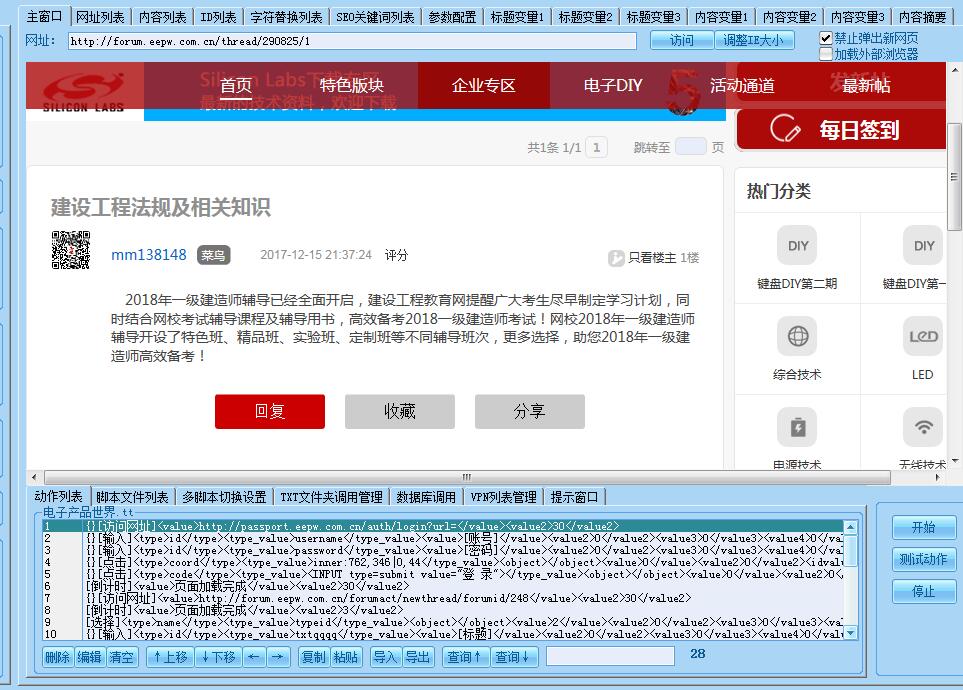
Task: Click the query text field beside 查询↓
Action: coord(610,656)
